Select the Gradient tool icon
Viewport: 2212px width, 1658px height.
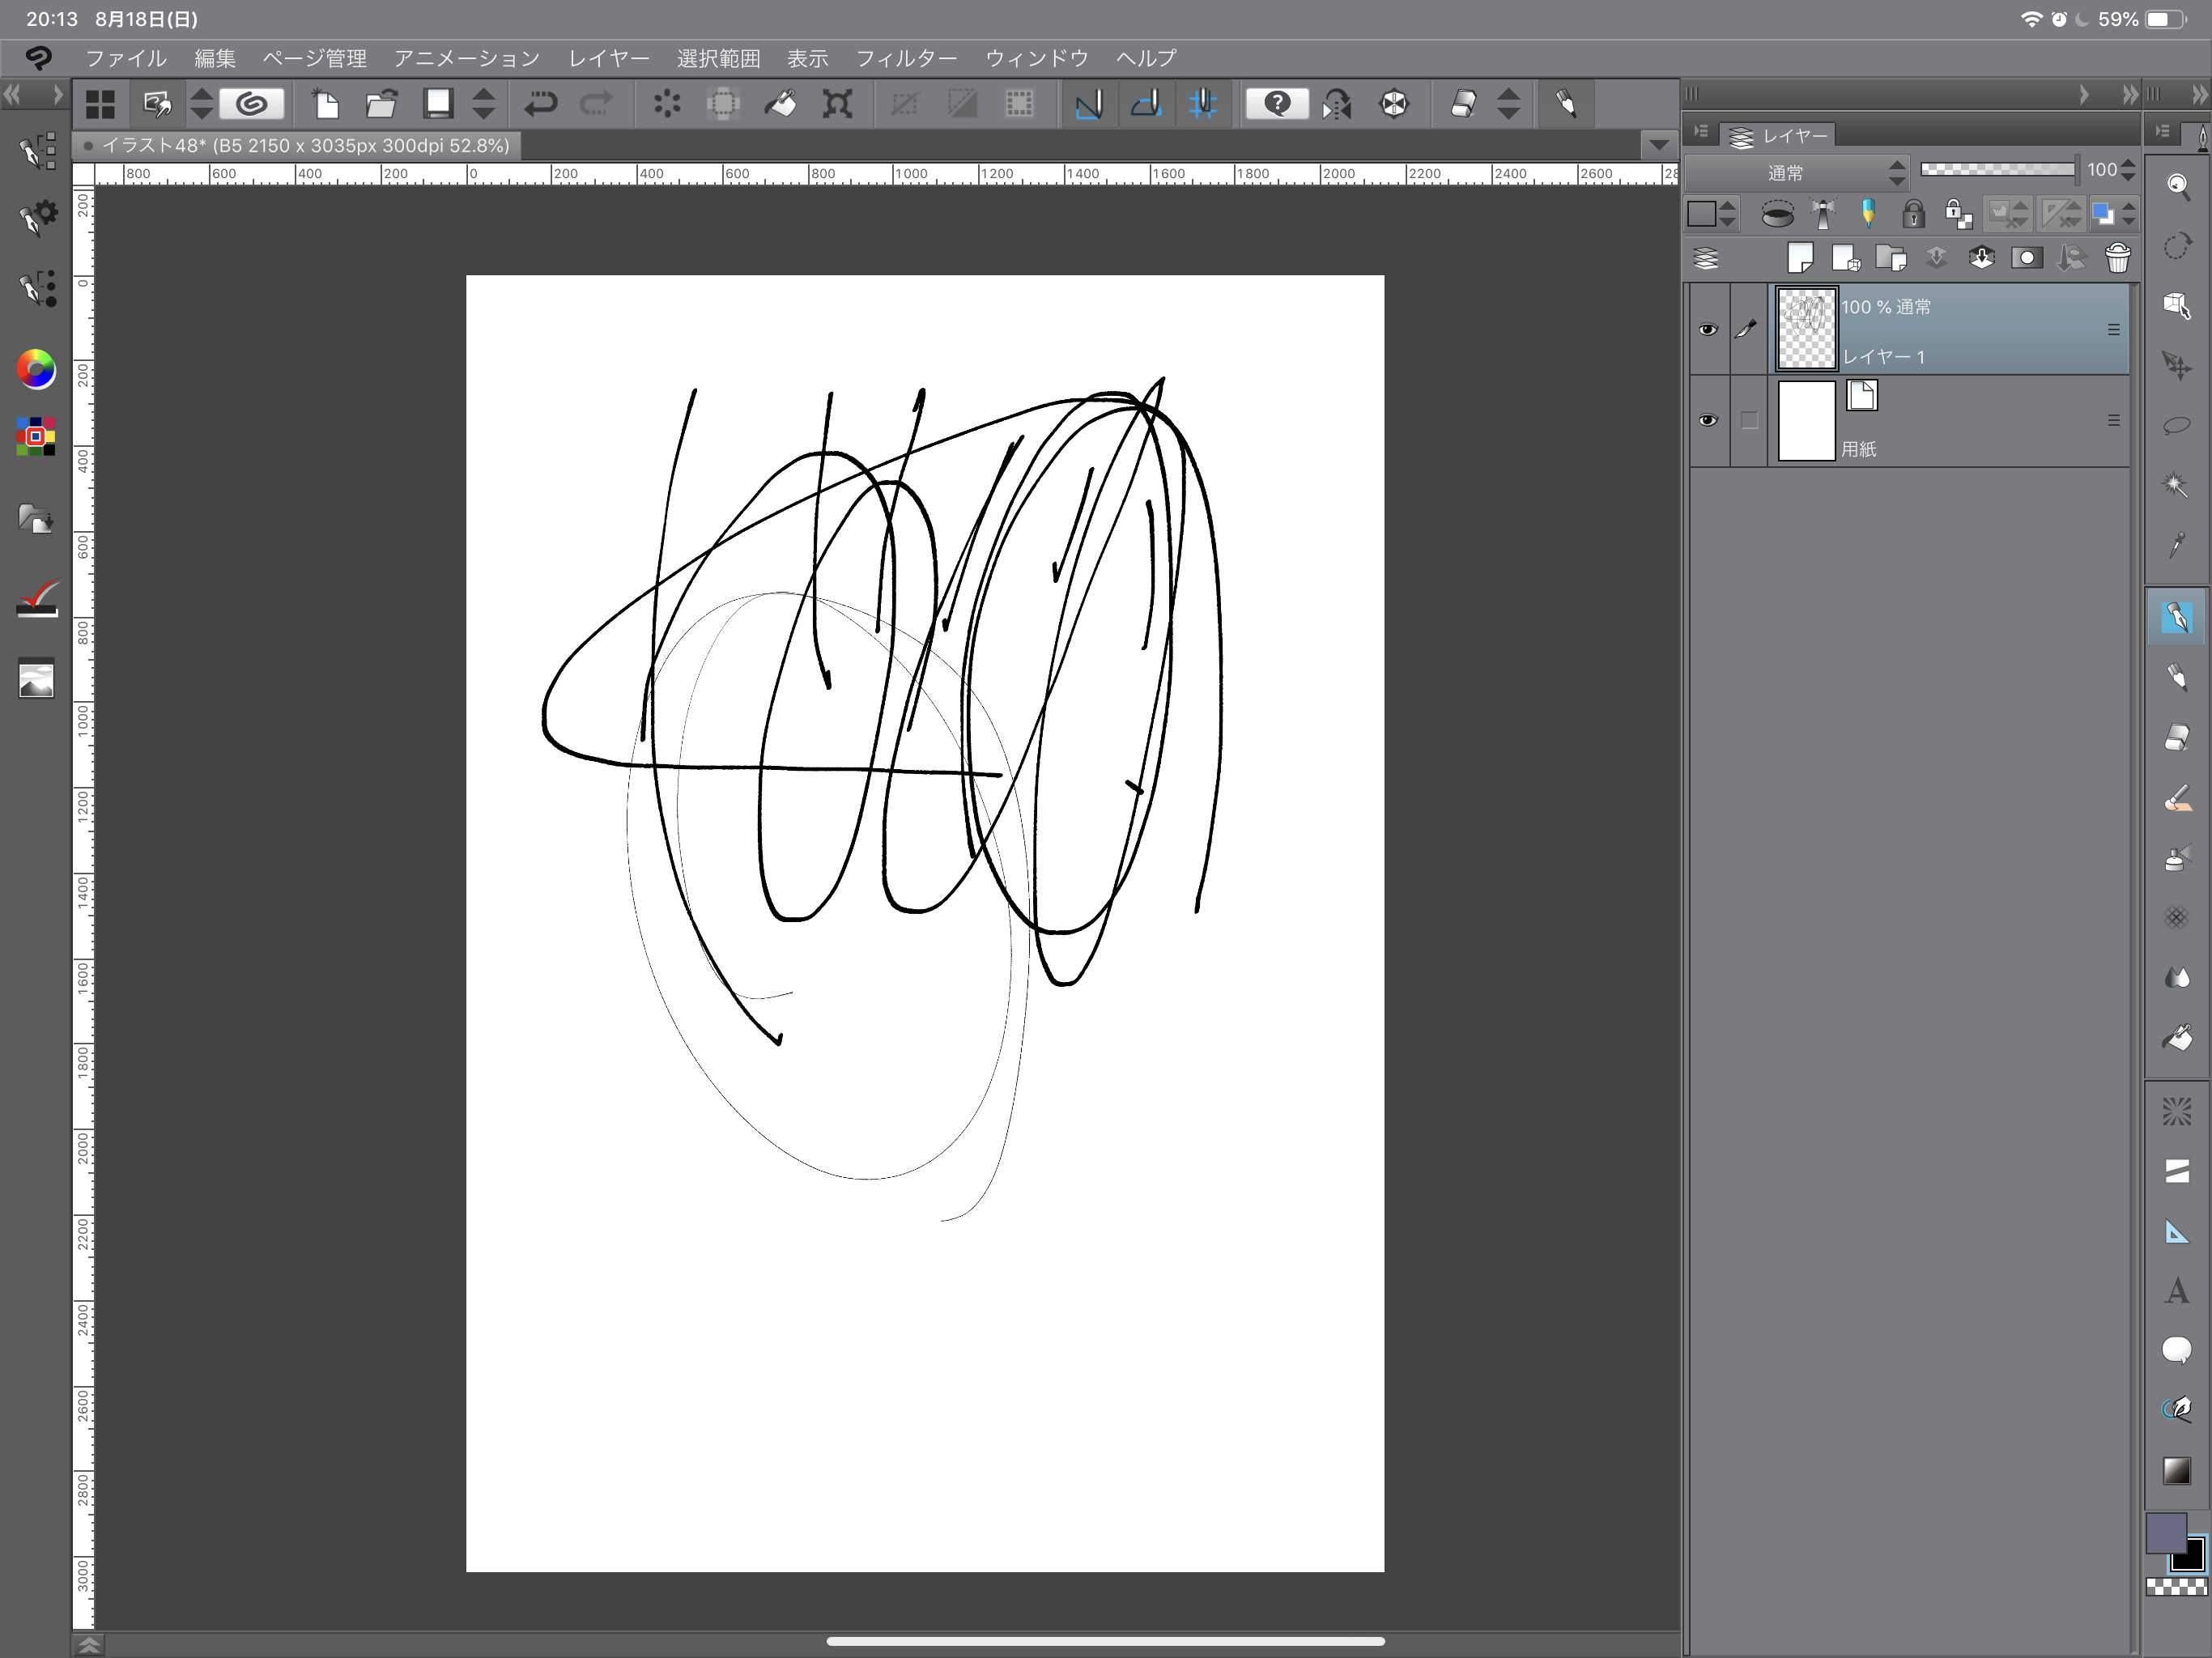tap(2176, 1470)
